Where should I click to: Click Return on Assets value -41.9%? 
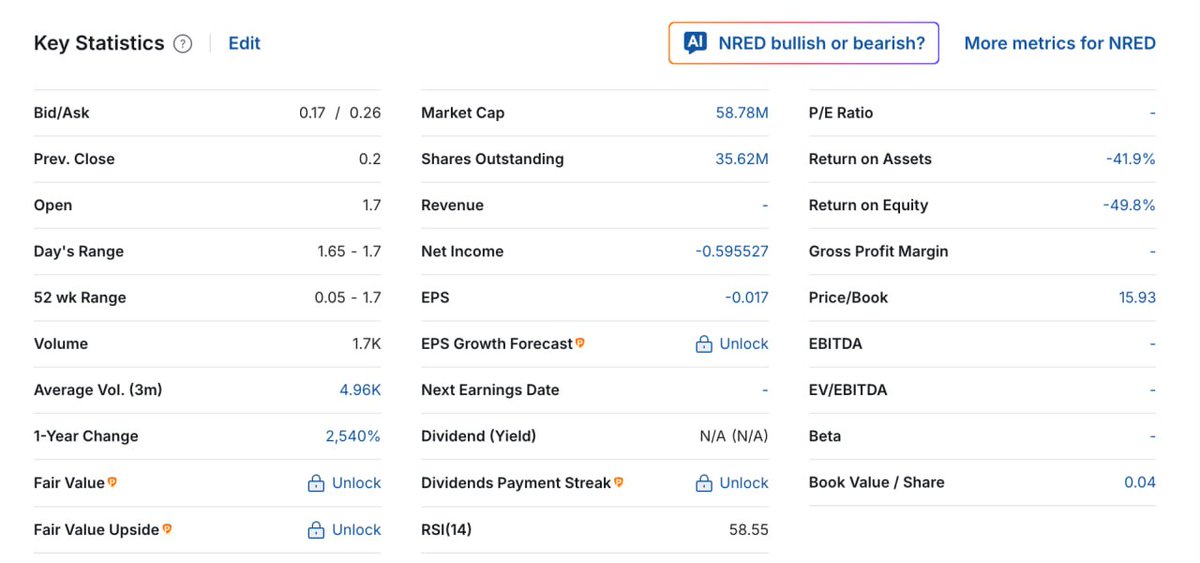(1131, 159)
